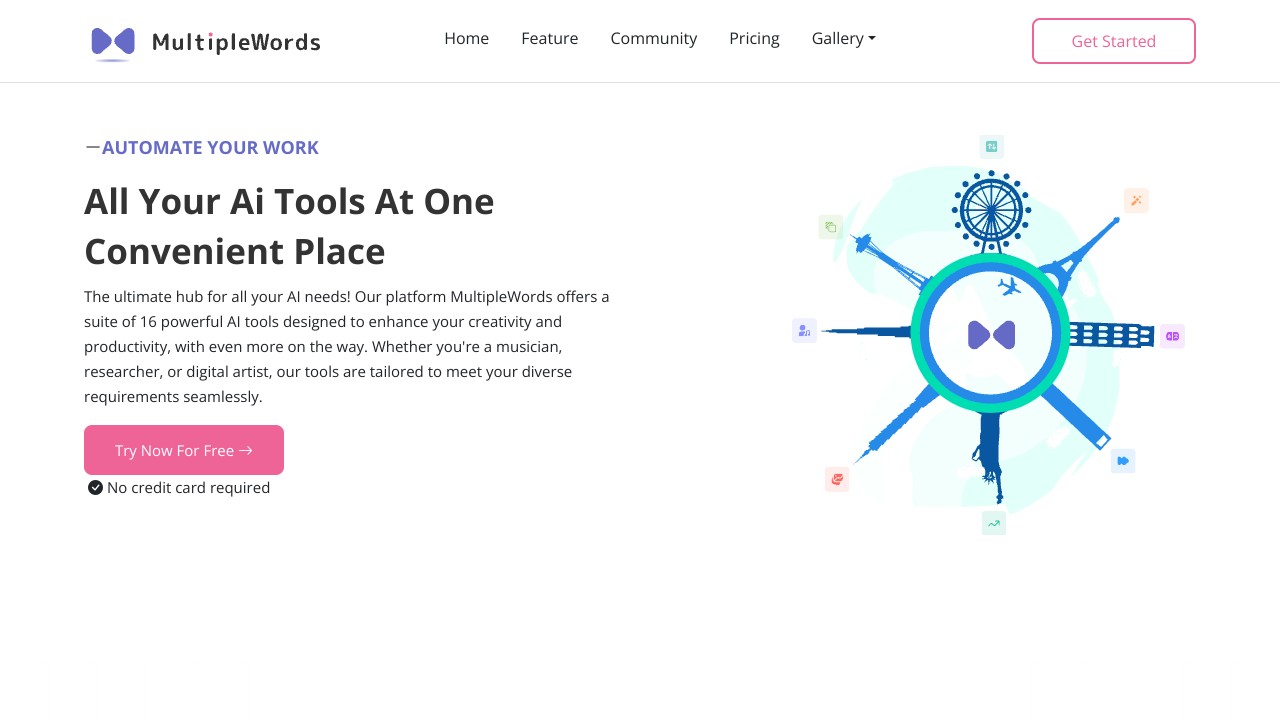Click Try Now For Free button
This screenshot has height=720, width=1280.
[184, 450]
